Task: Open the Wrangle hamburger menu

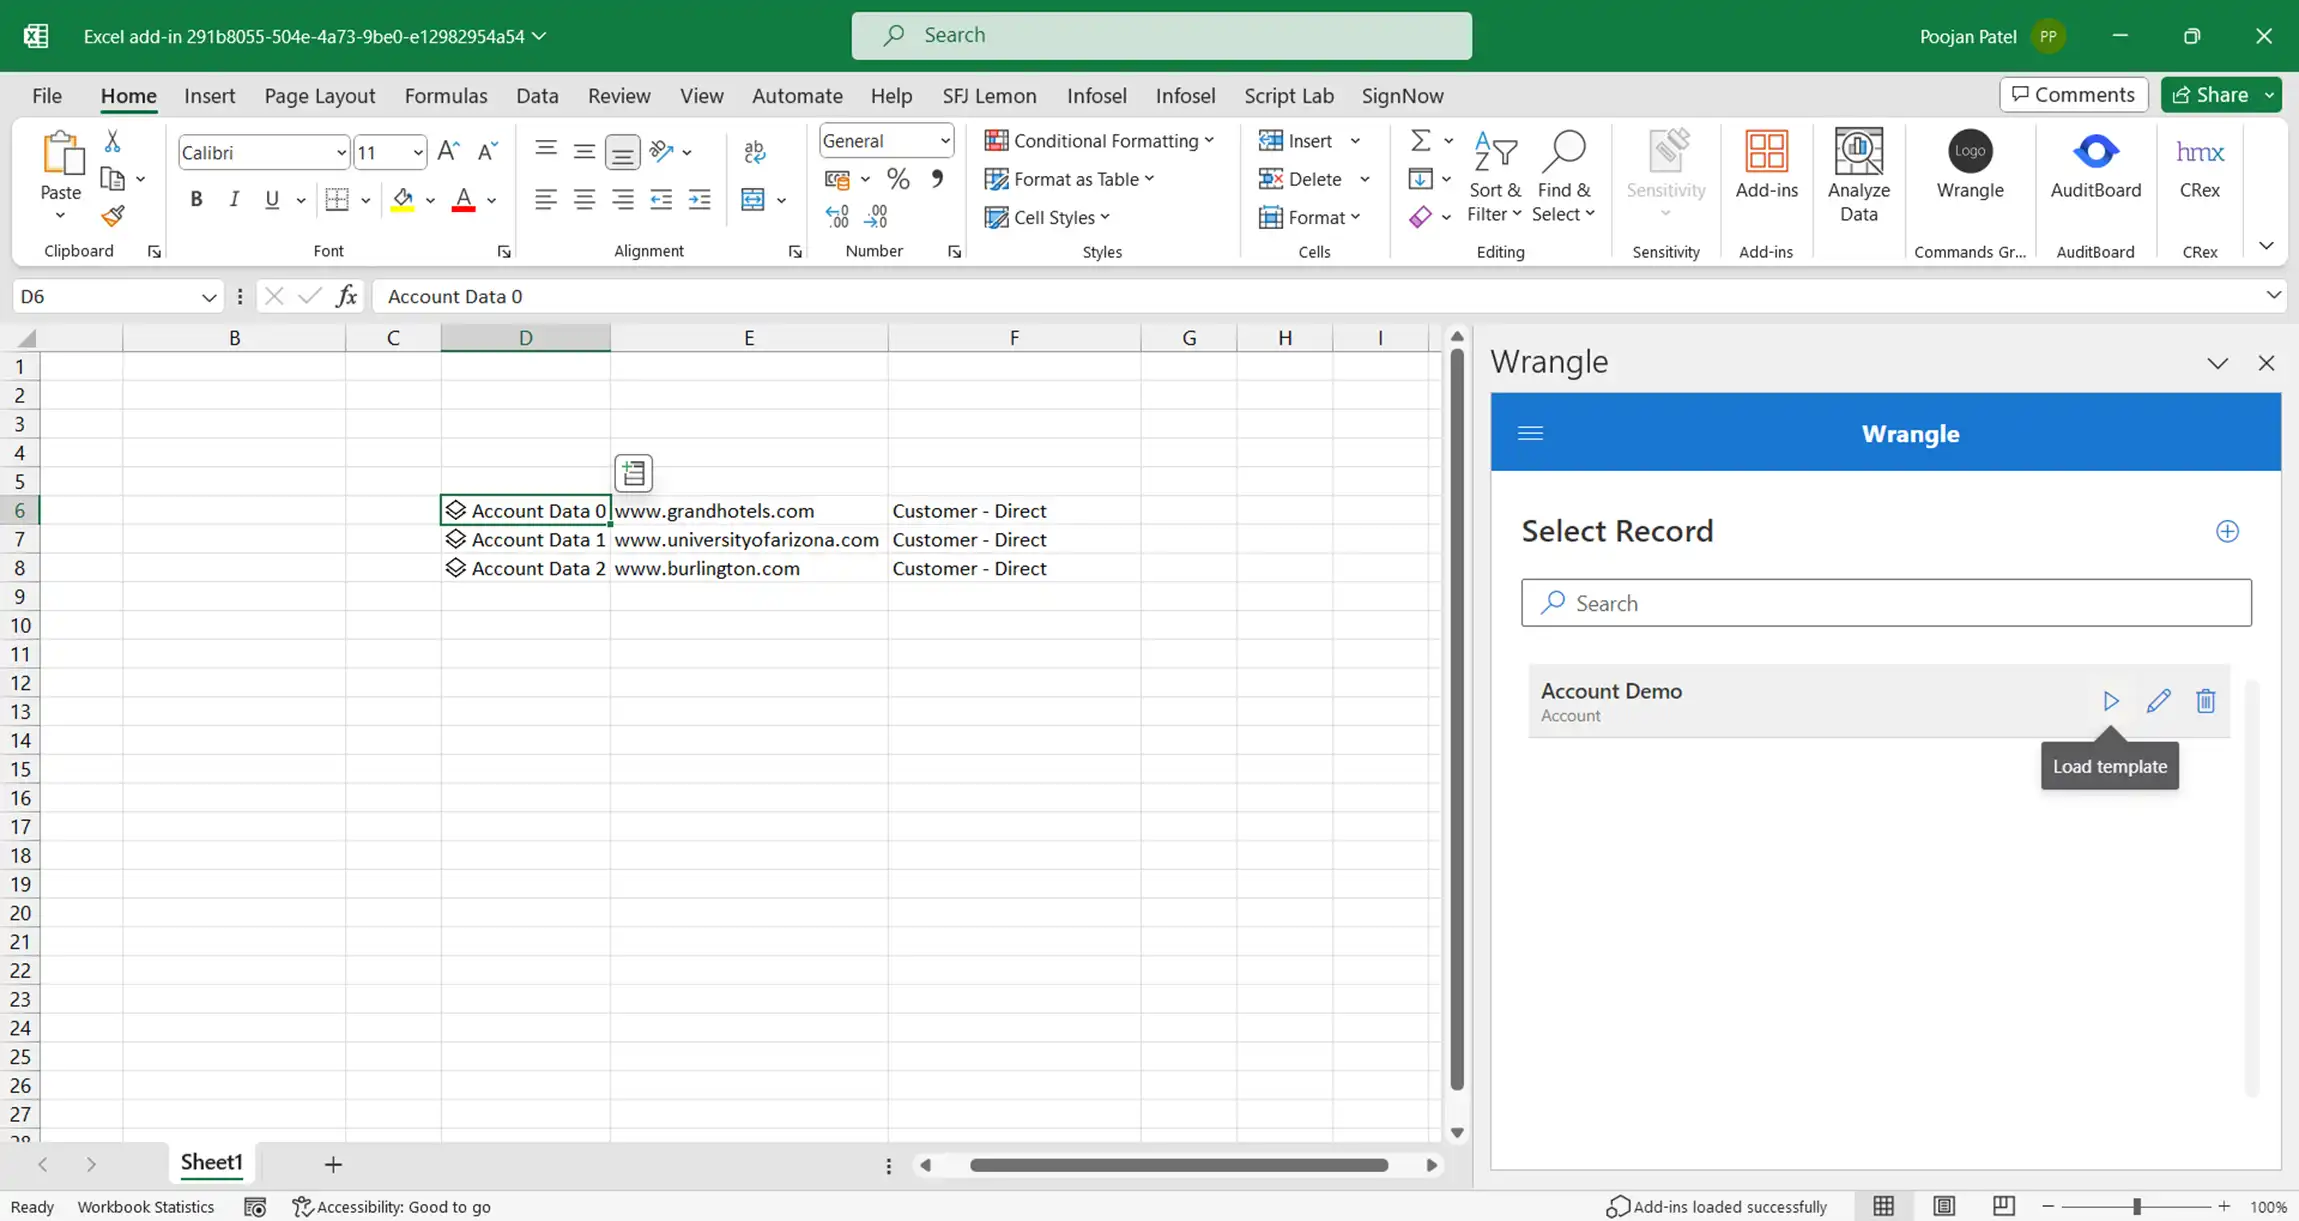Action: [1530, 433]
